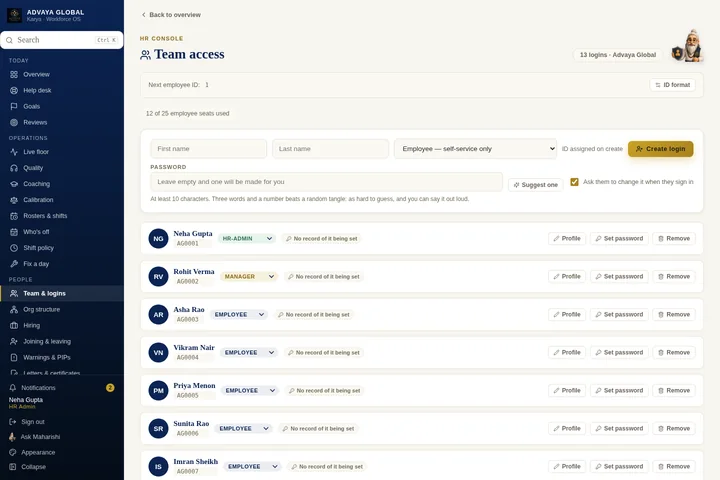Open the Help desk menu item
This screenshot has width=720, height=480.
click(62, 90)
